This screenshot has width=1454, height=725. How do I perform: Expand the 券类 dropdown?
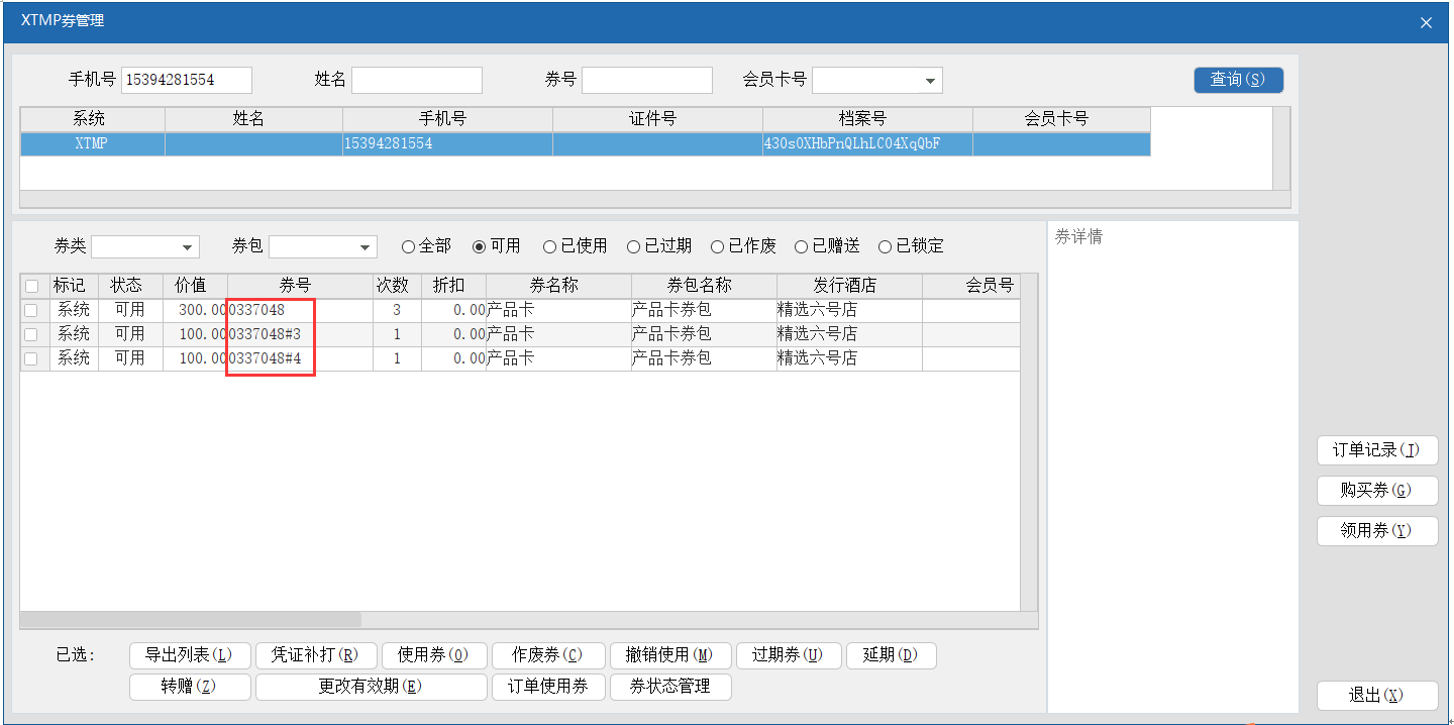click(x=187, y=247)
